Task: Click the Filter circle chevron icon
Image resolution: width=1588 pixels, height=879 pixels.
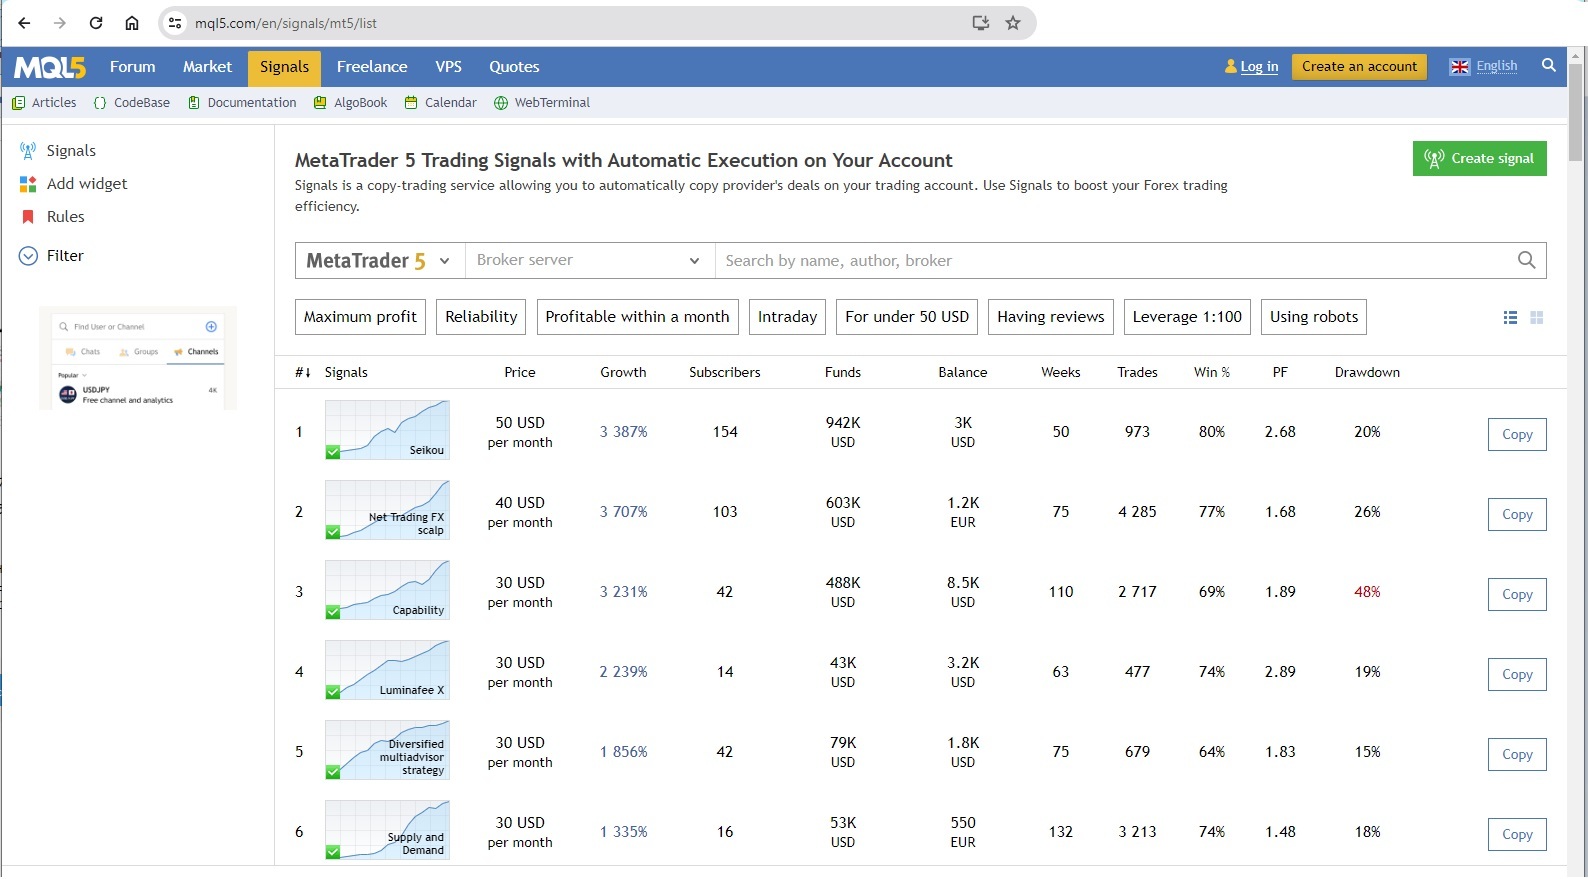Action: [x=28, y=256]
